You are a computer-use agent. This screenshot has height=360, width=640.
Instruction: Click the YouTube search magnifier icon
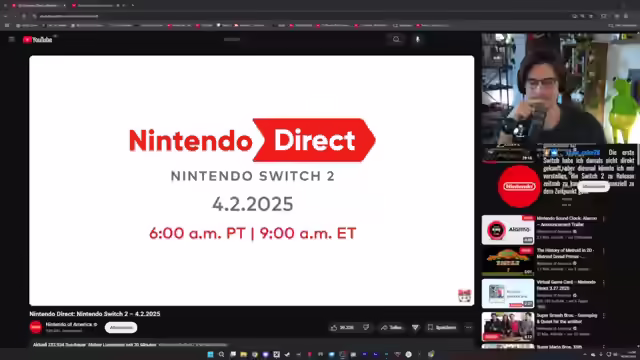click(x=396, y=40)
